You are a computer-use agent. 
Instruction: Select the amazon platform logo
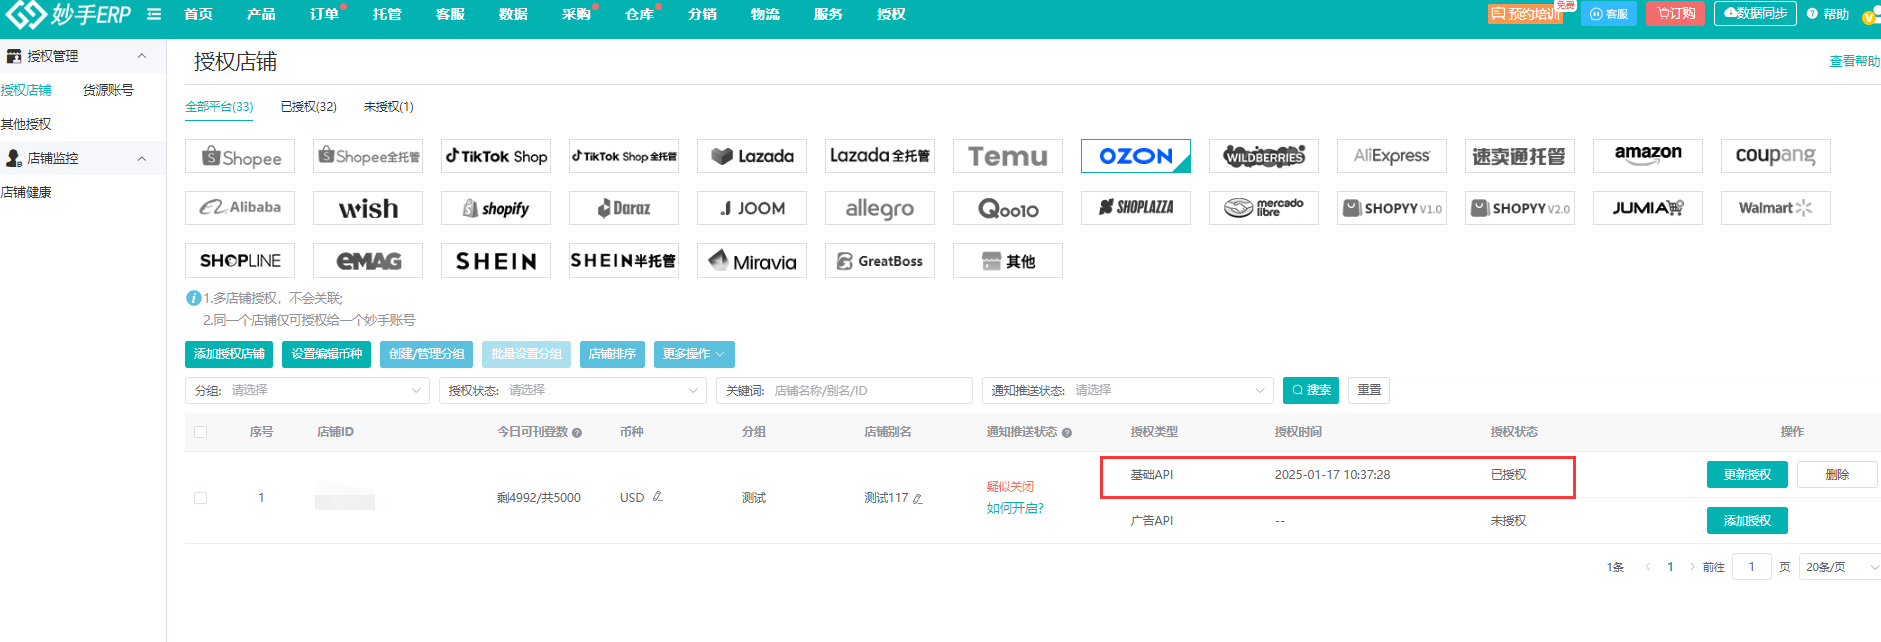1647,155
